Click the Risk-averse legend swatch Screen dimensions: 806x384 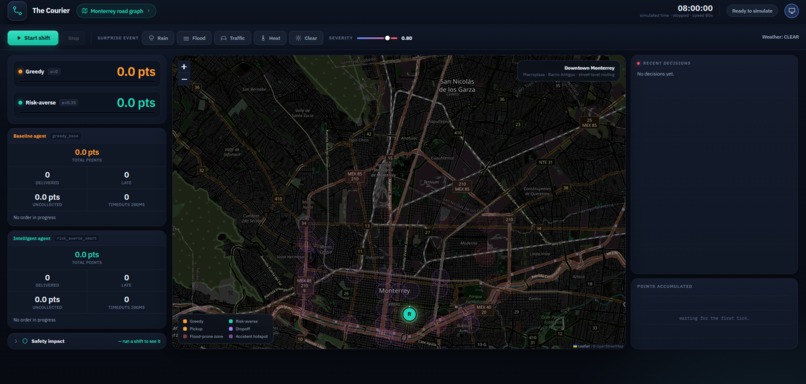click(x=231, y=321)
